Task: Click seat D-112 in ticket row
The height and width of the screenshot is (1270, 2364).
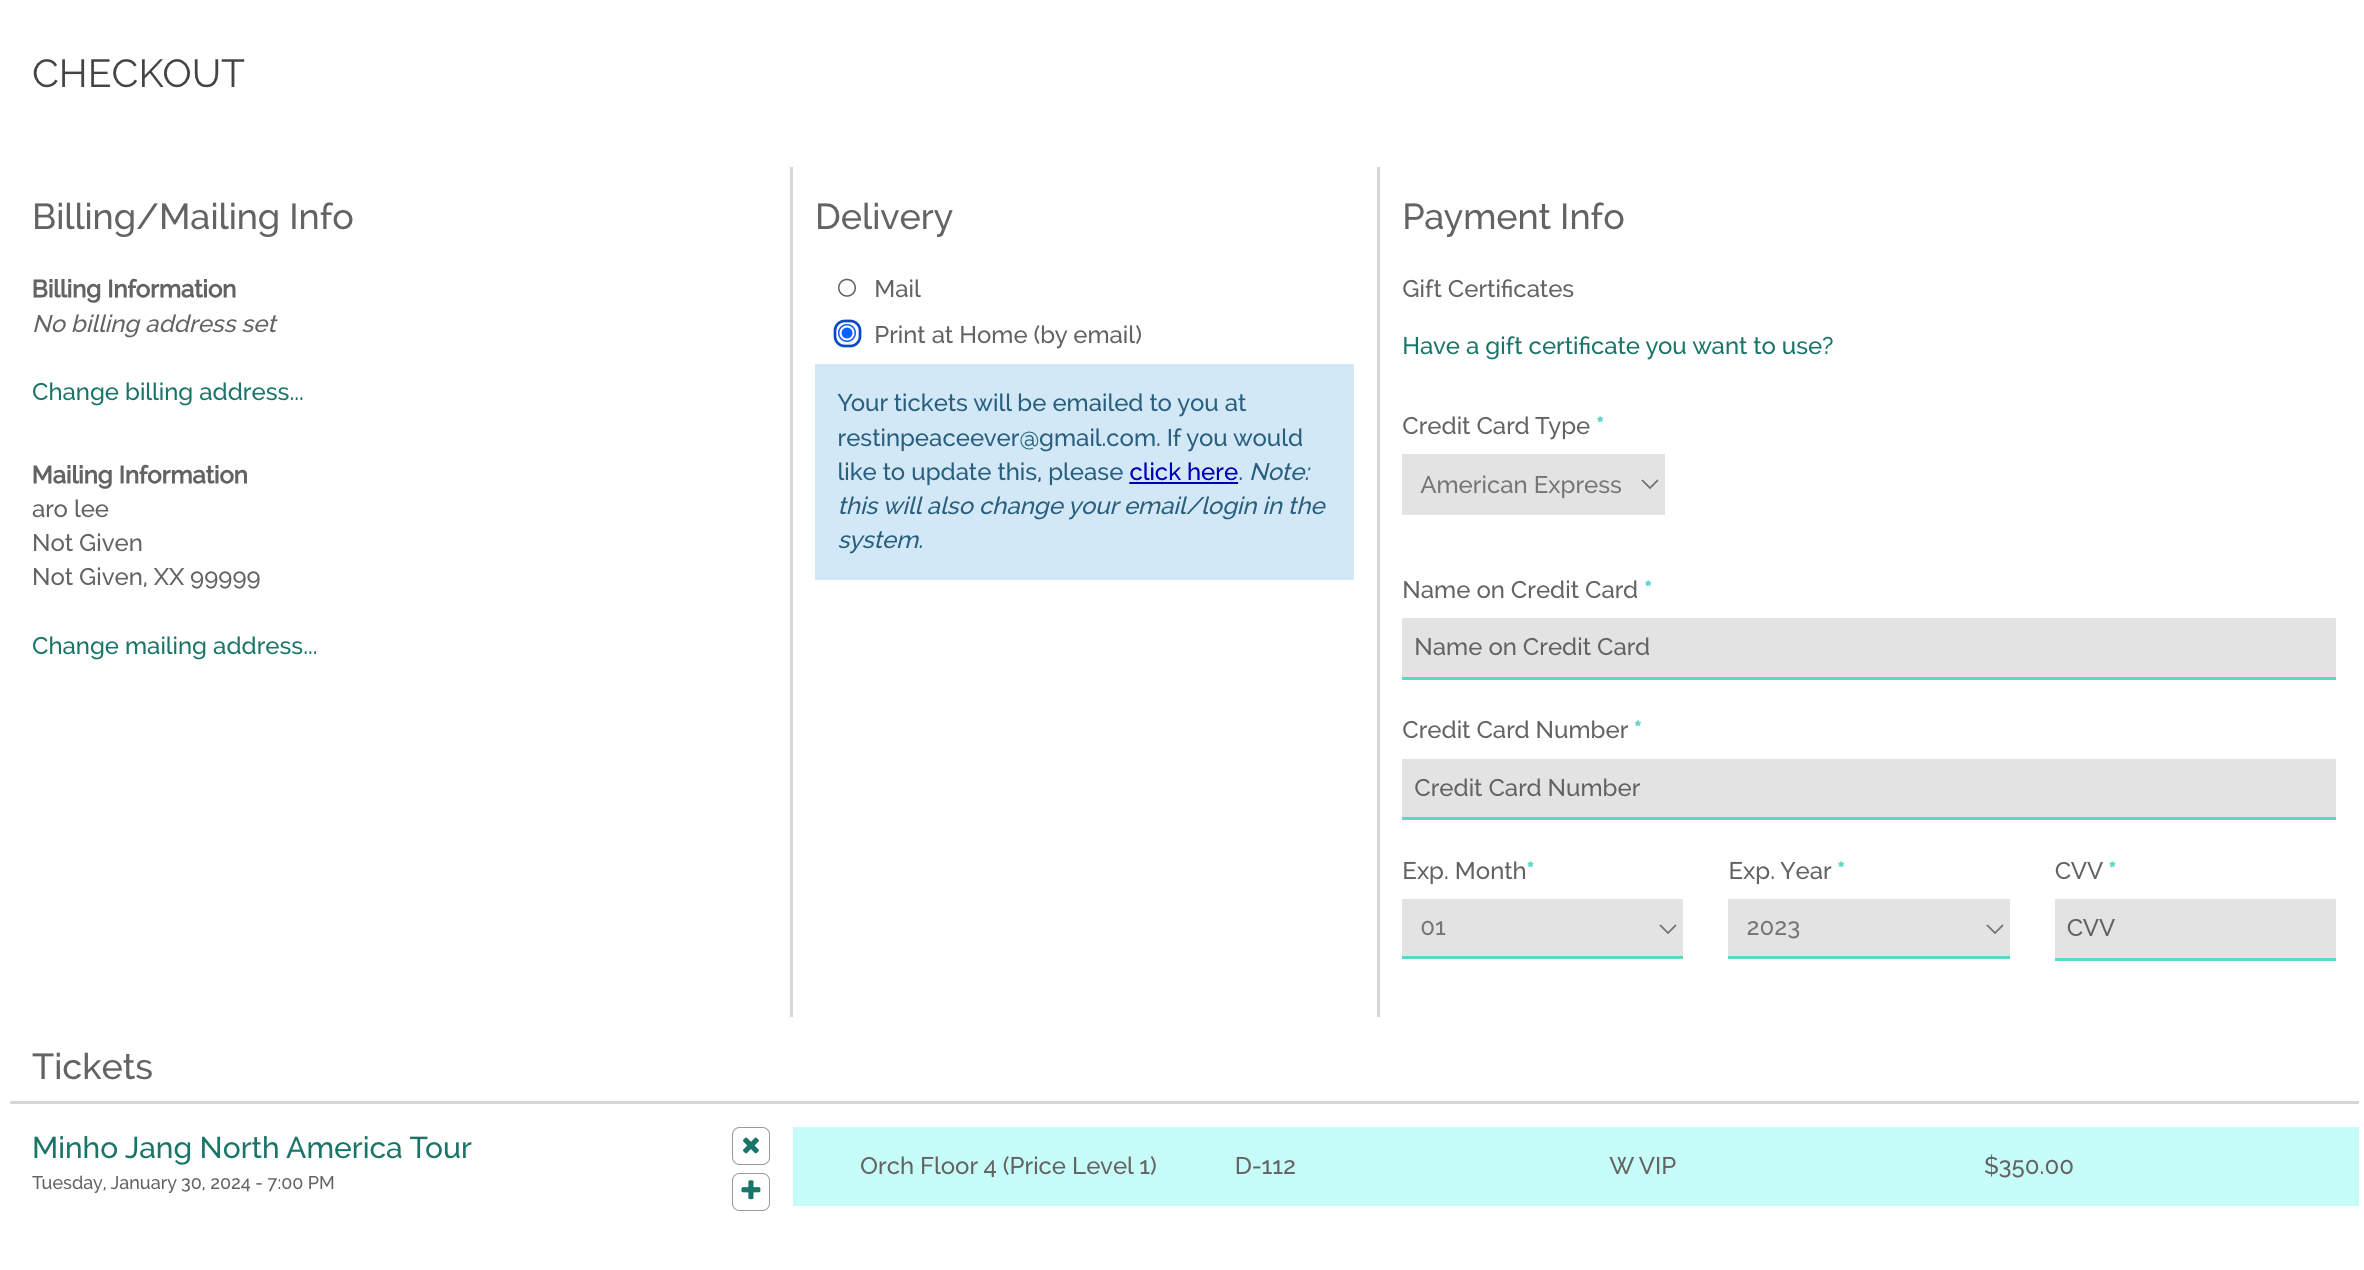Action: [x=1264, y=1166]
